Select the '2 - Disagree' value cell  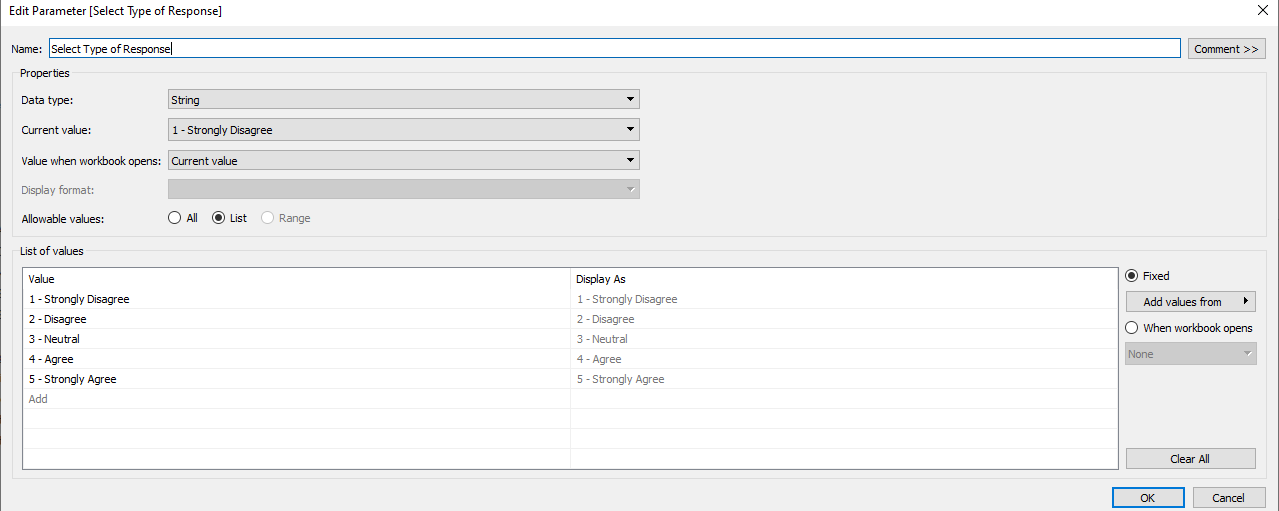[x=58, y=319]
